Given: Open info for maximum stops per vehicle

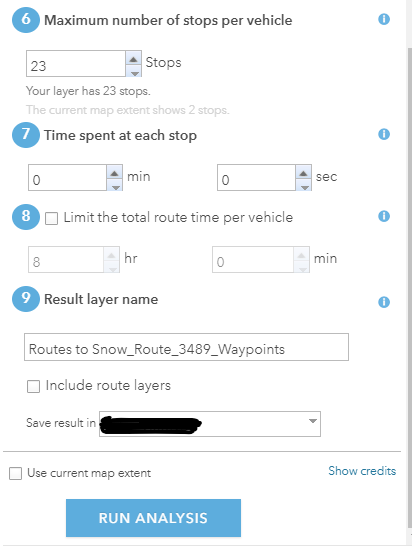Looking at the screenshot, I should [x=384, y=19].
